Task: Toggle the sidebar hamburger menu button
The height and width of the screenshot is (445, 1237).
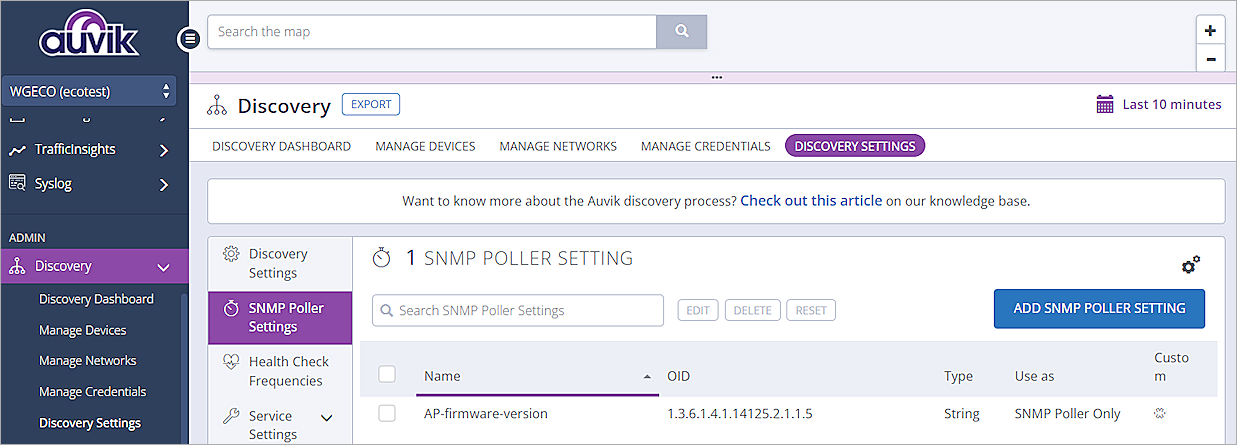Action: tap(189, 39)
